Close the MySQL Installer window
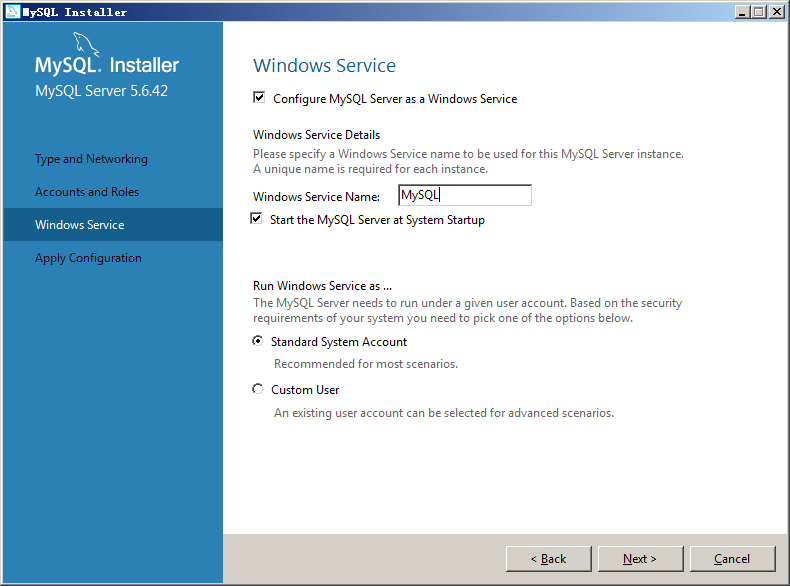790x586 pixels. coord(776,12)
